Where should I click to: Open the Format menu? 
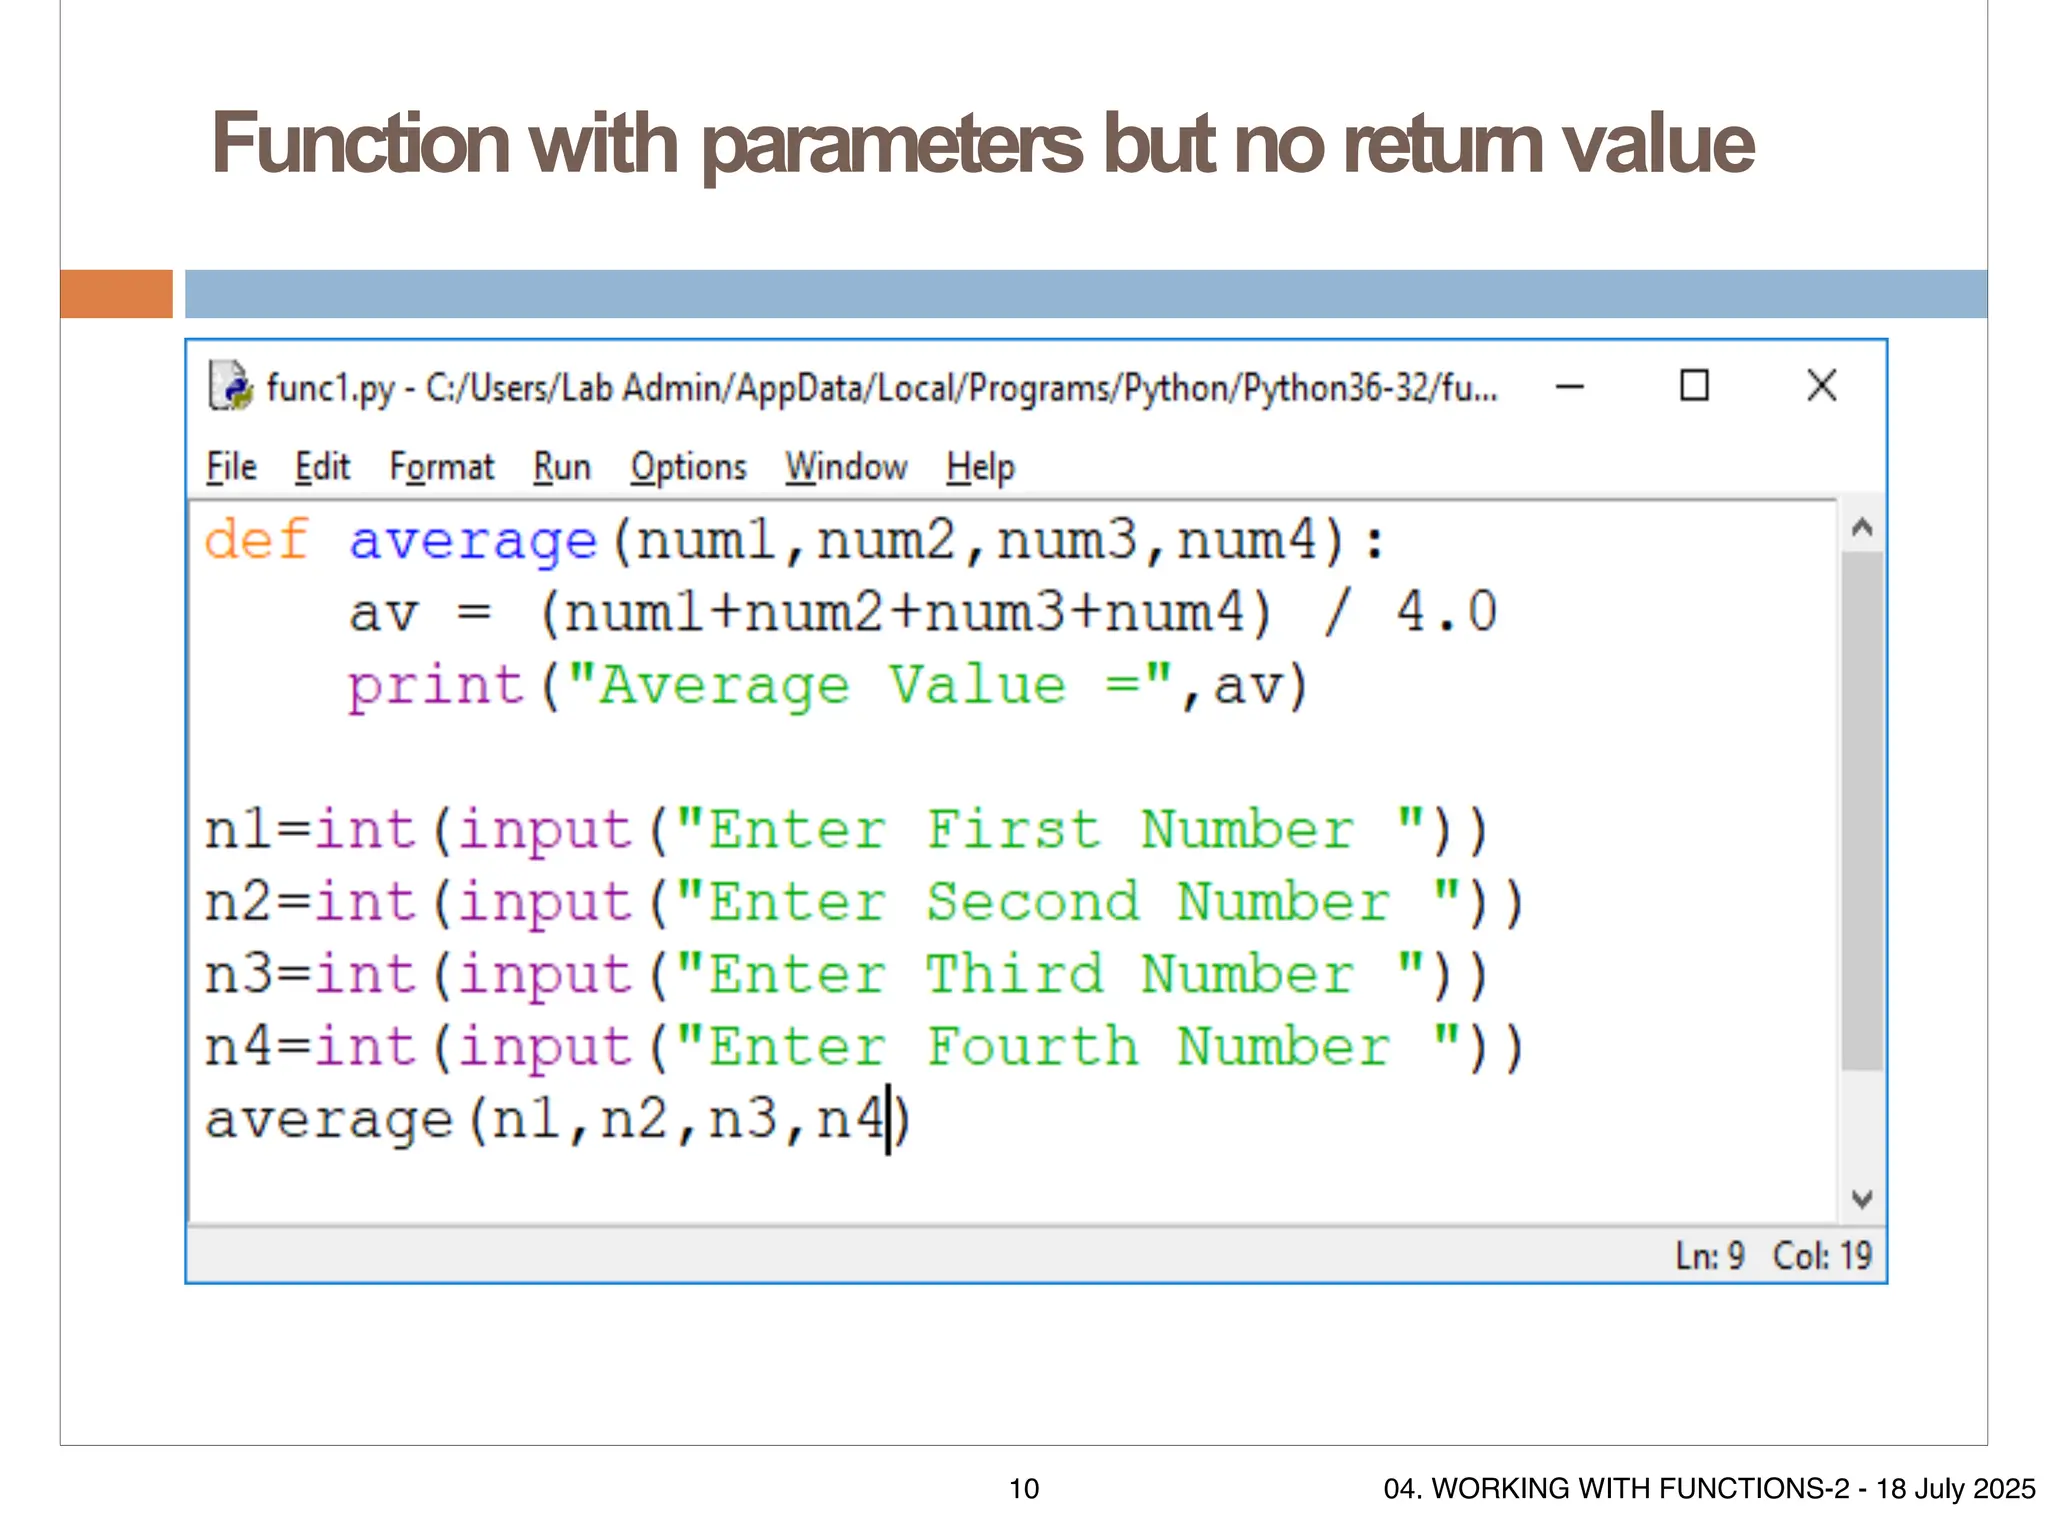(441, 467)
